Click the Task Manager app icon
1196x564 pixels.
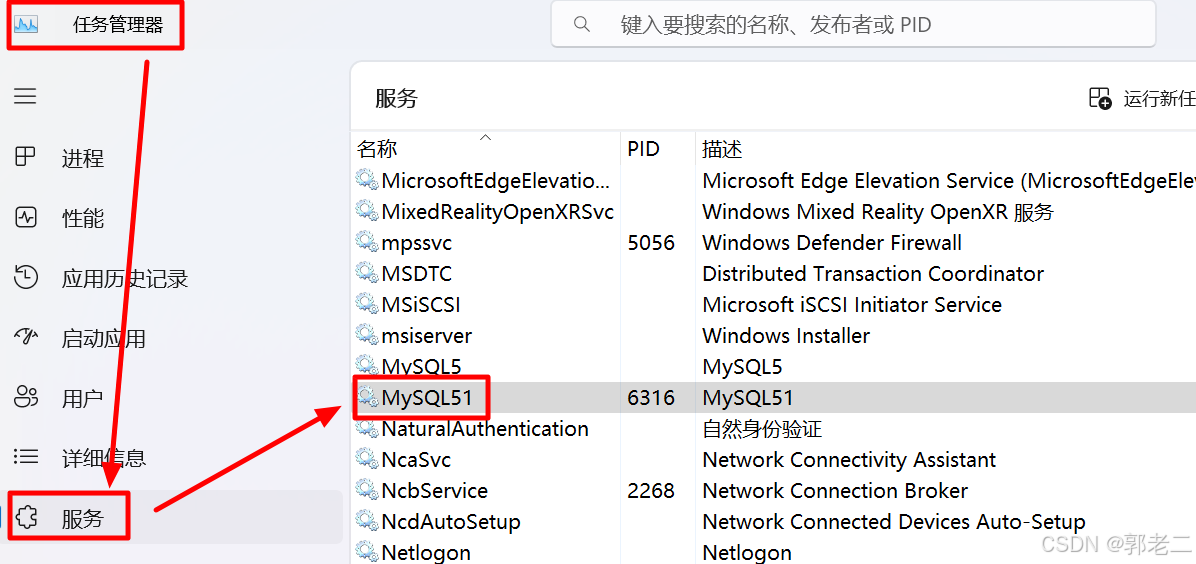pos(26,25)
